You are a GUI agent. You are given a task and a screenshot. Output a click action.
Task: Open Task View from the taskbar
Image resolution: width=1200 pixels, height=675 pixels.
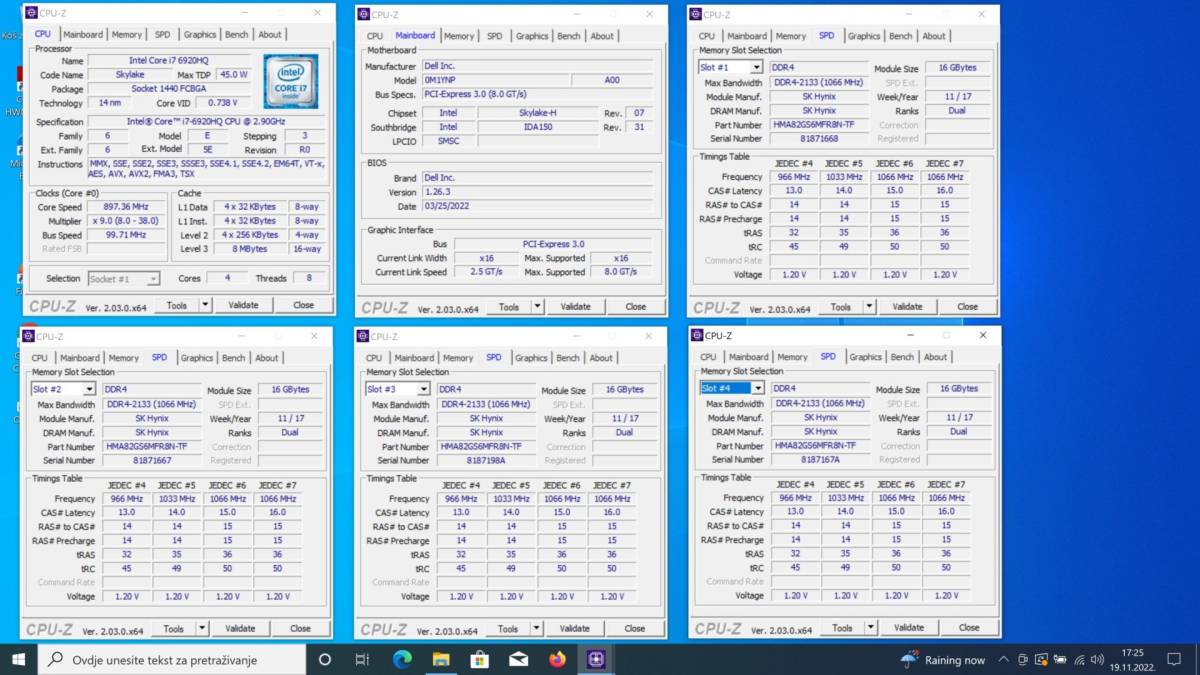(x=362, y=660)
